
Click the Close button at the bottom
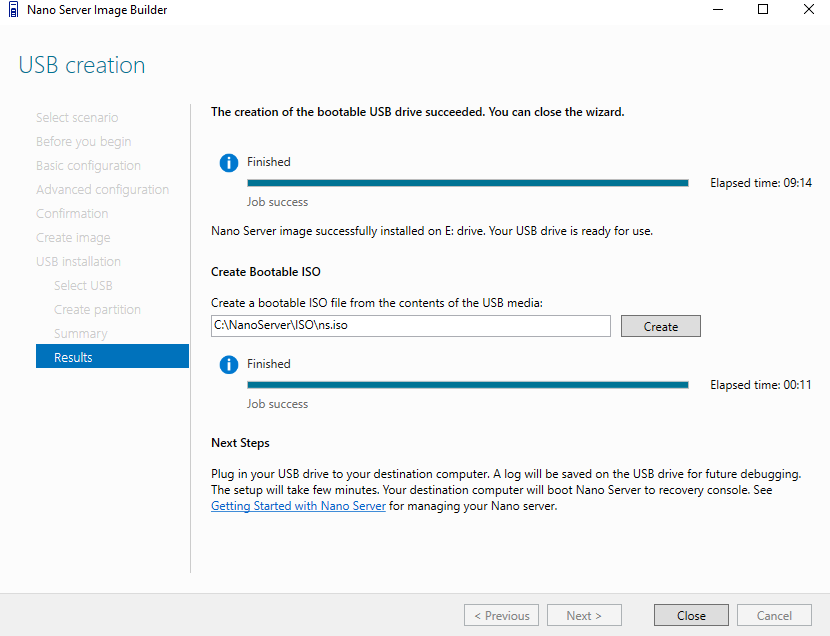(x=691, y=615)
